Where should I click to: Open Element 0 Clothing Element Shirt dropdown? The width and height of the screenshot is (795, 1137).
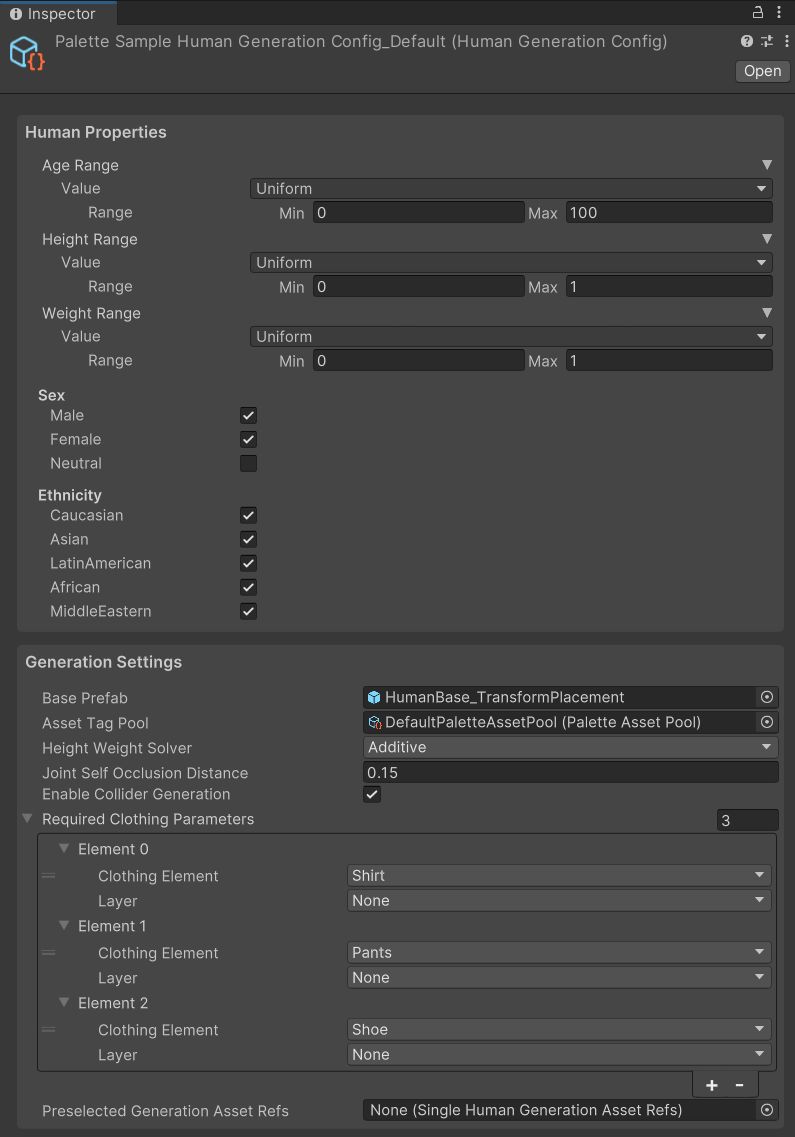click(559, 876)
